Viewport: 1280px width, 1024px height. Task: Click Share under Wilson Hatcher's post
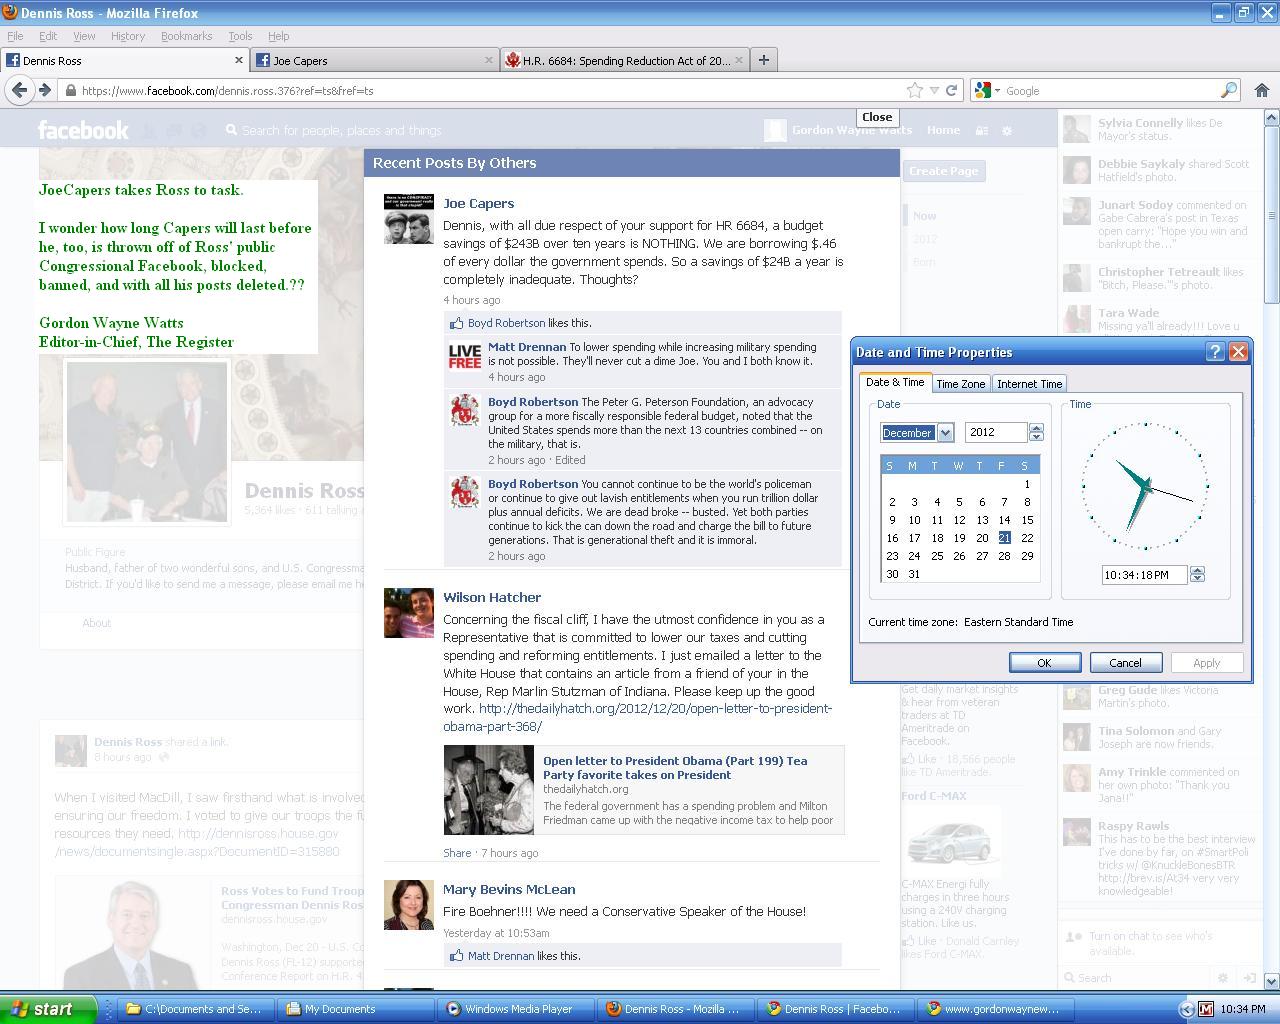point(457,853)
